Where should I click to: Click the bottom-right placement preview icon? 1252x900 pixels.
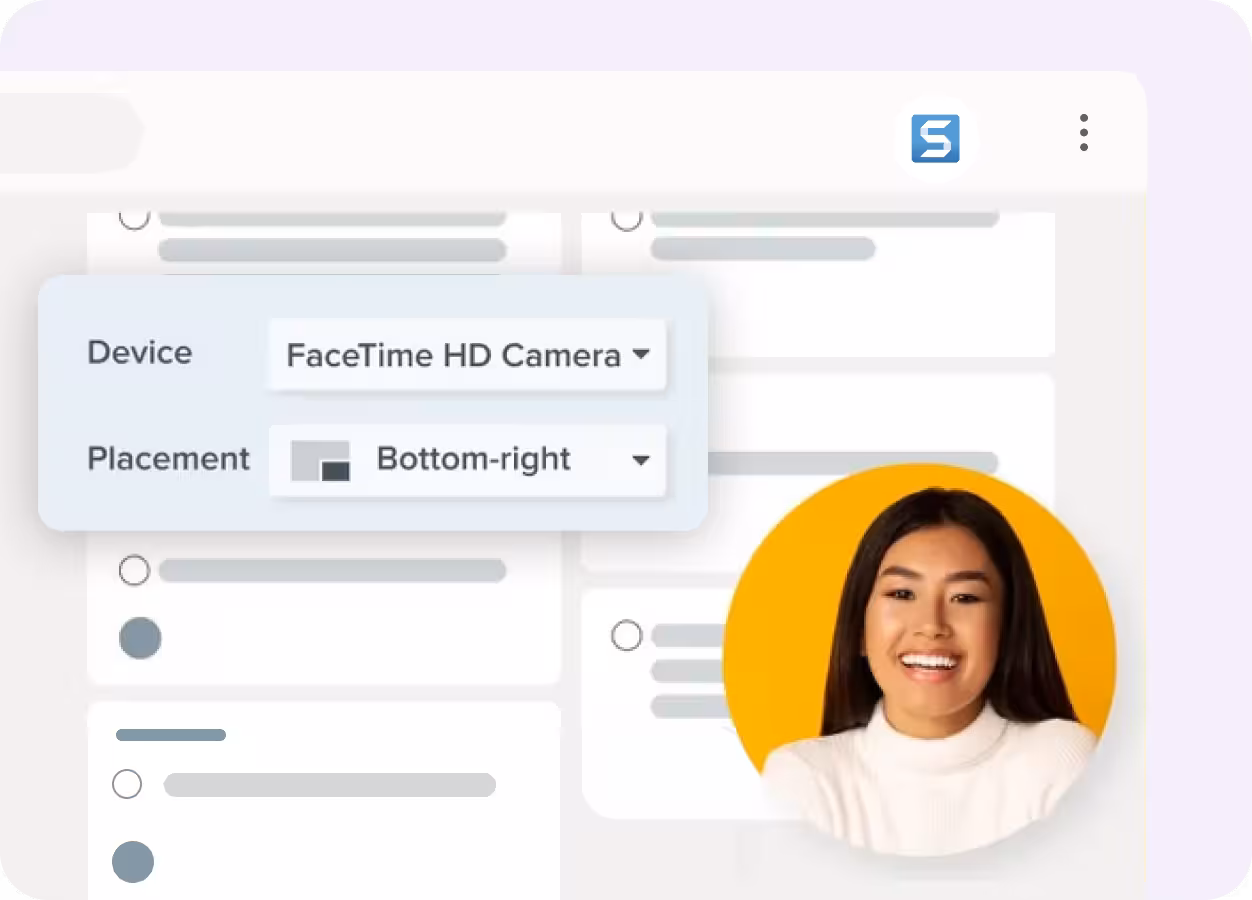click(320, 461)
